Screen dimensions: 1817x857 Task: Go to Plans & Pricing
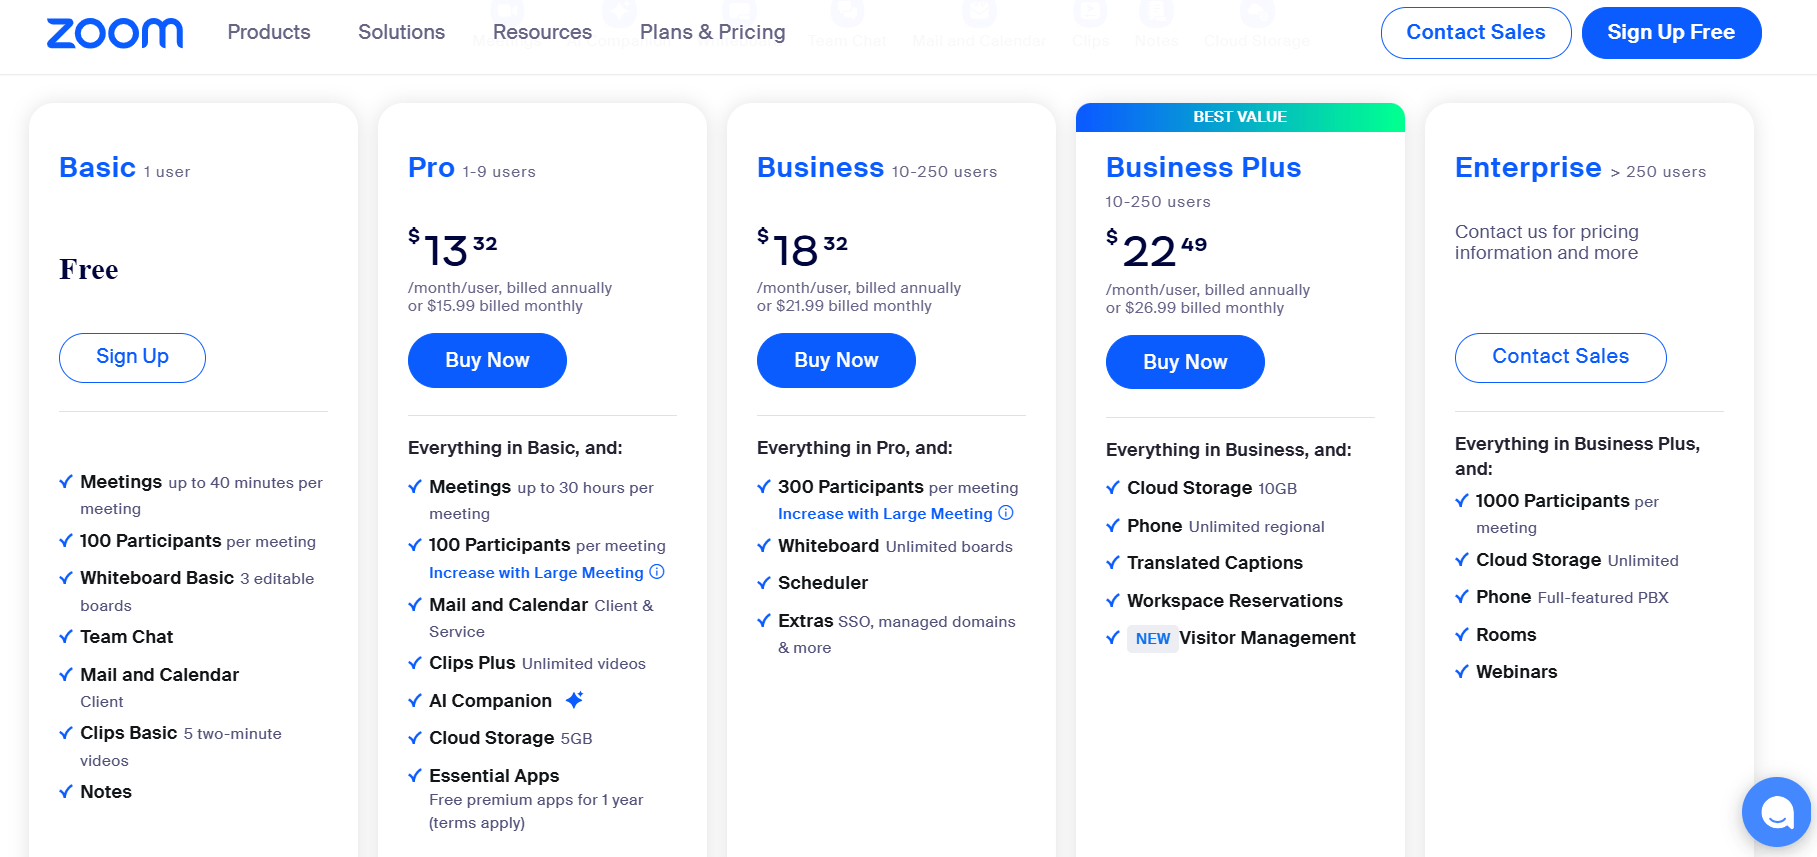[712, 32]
